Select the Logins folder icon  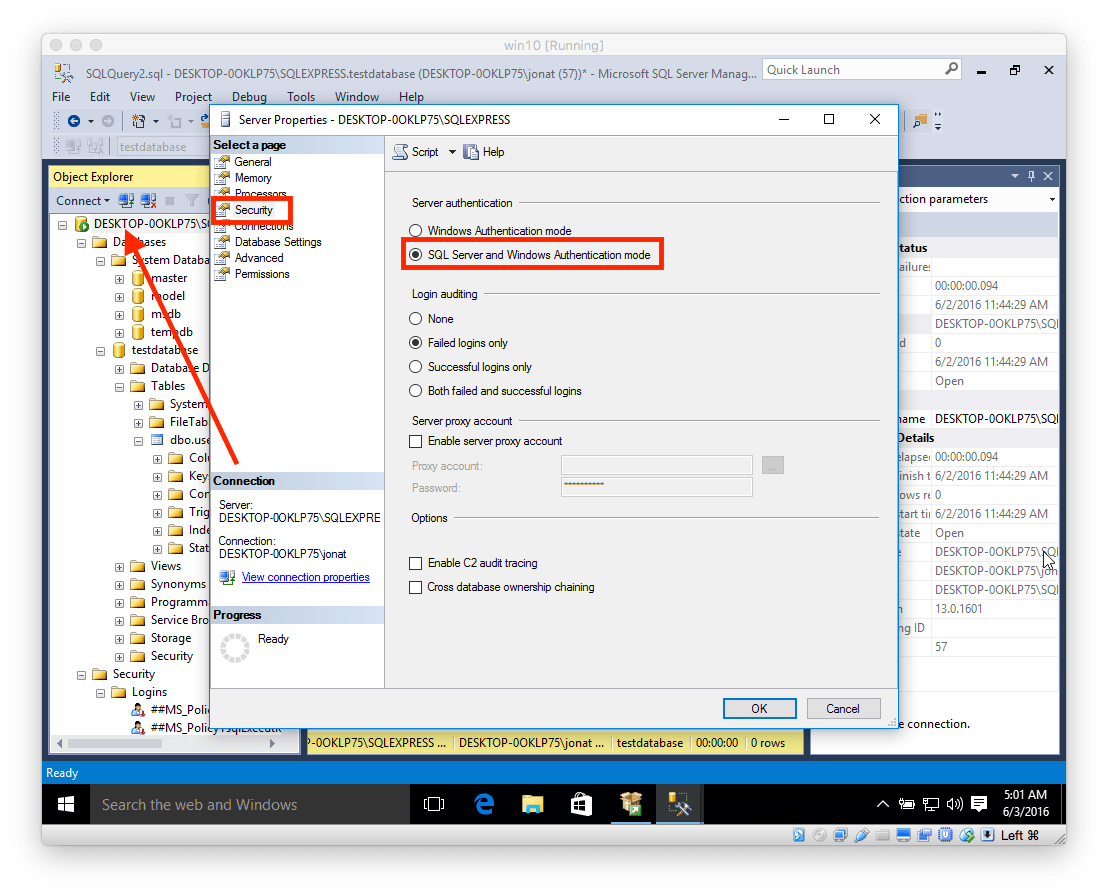pyautogui.click(x=119, y=692)
